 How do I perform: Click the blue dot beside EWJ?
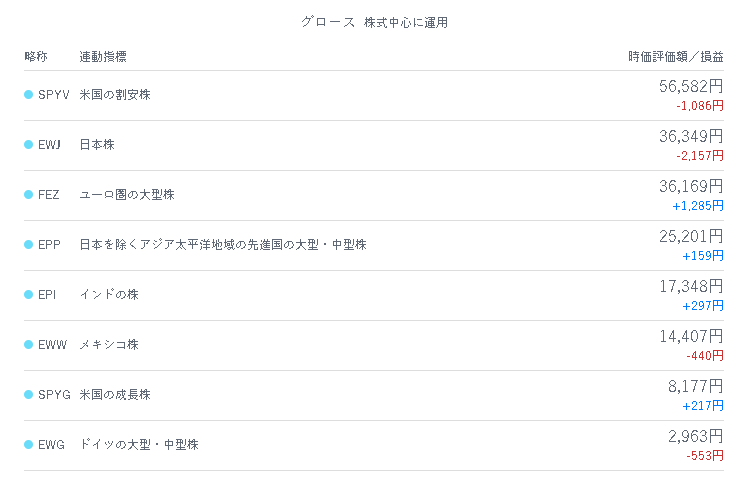pyautogui.click(x=28, y=145)
